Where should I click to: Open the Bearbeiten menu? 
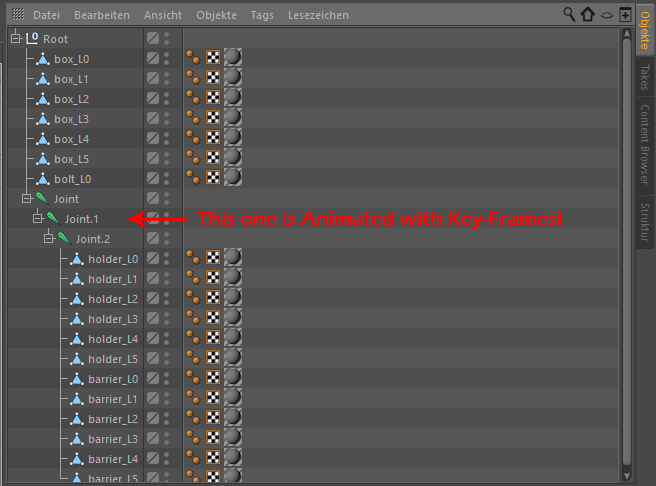coord(102,15)
